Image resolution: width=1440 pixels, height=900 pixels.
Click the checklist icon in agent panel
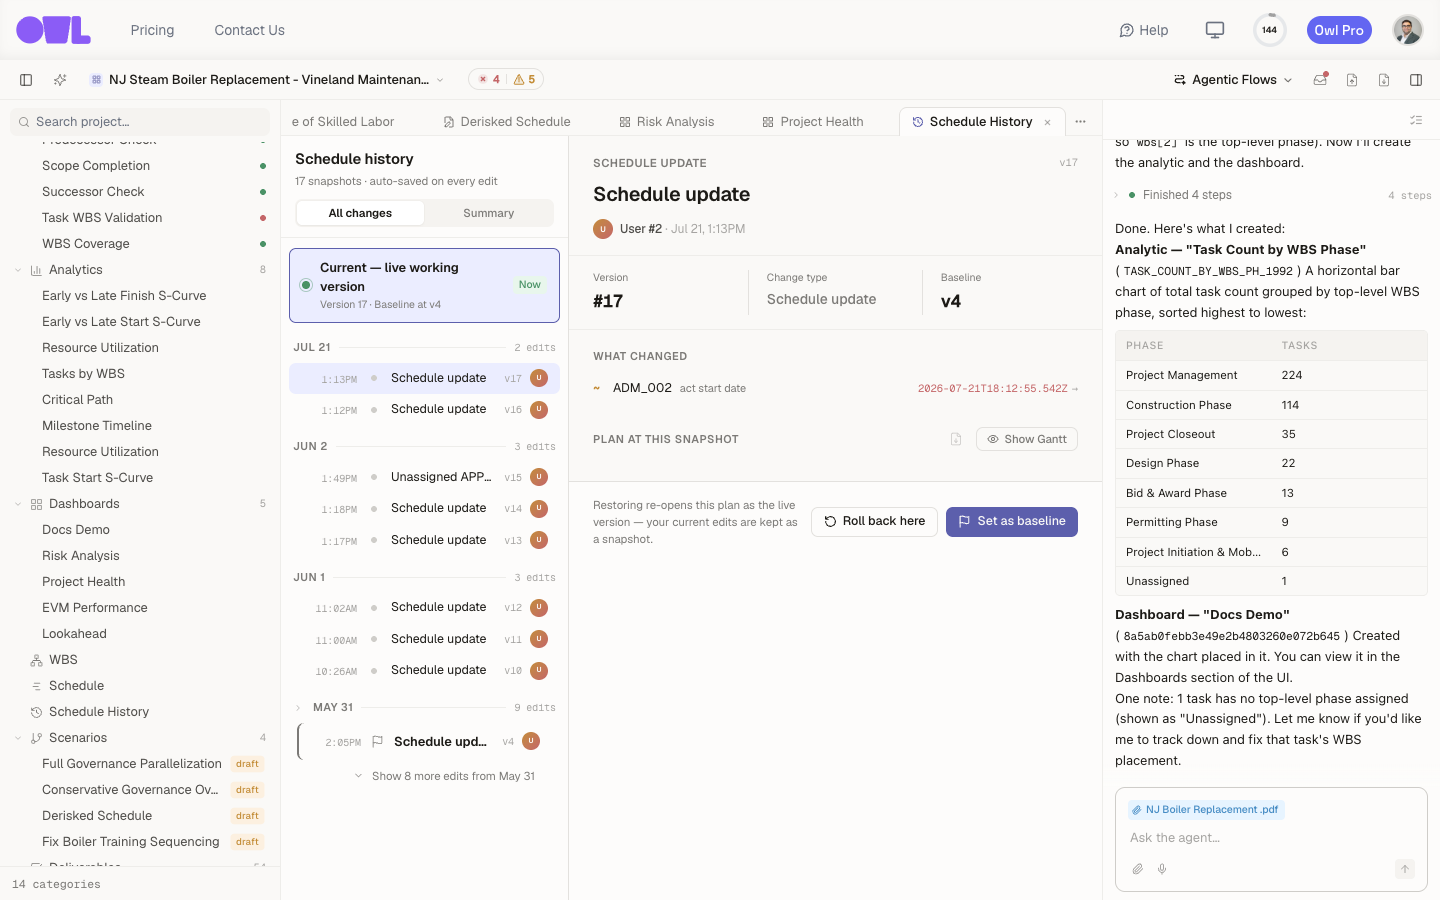point(1416,120)
